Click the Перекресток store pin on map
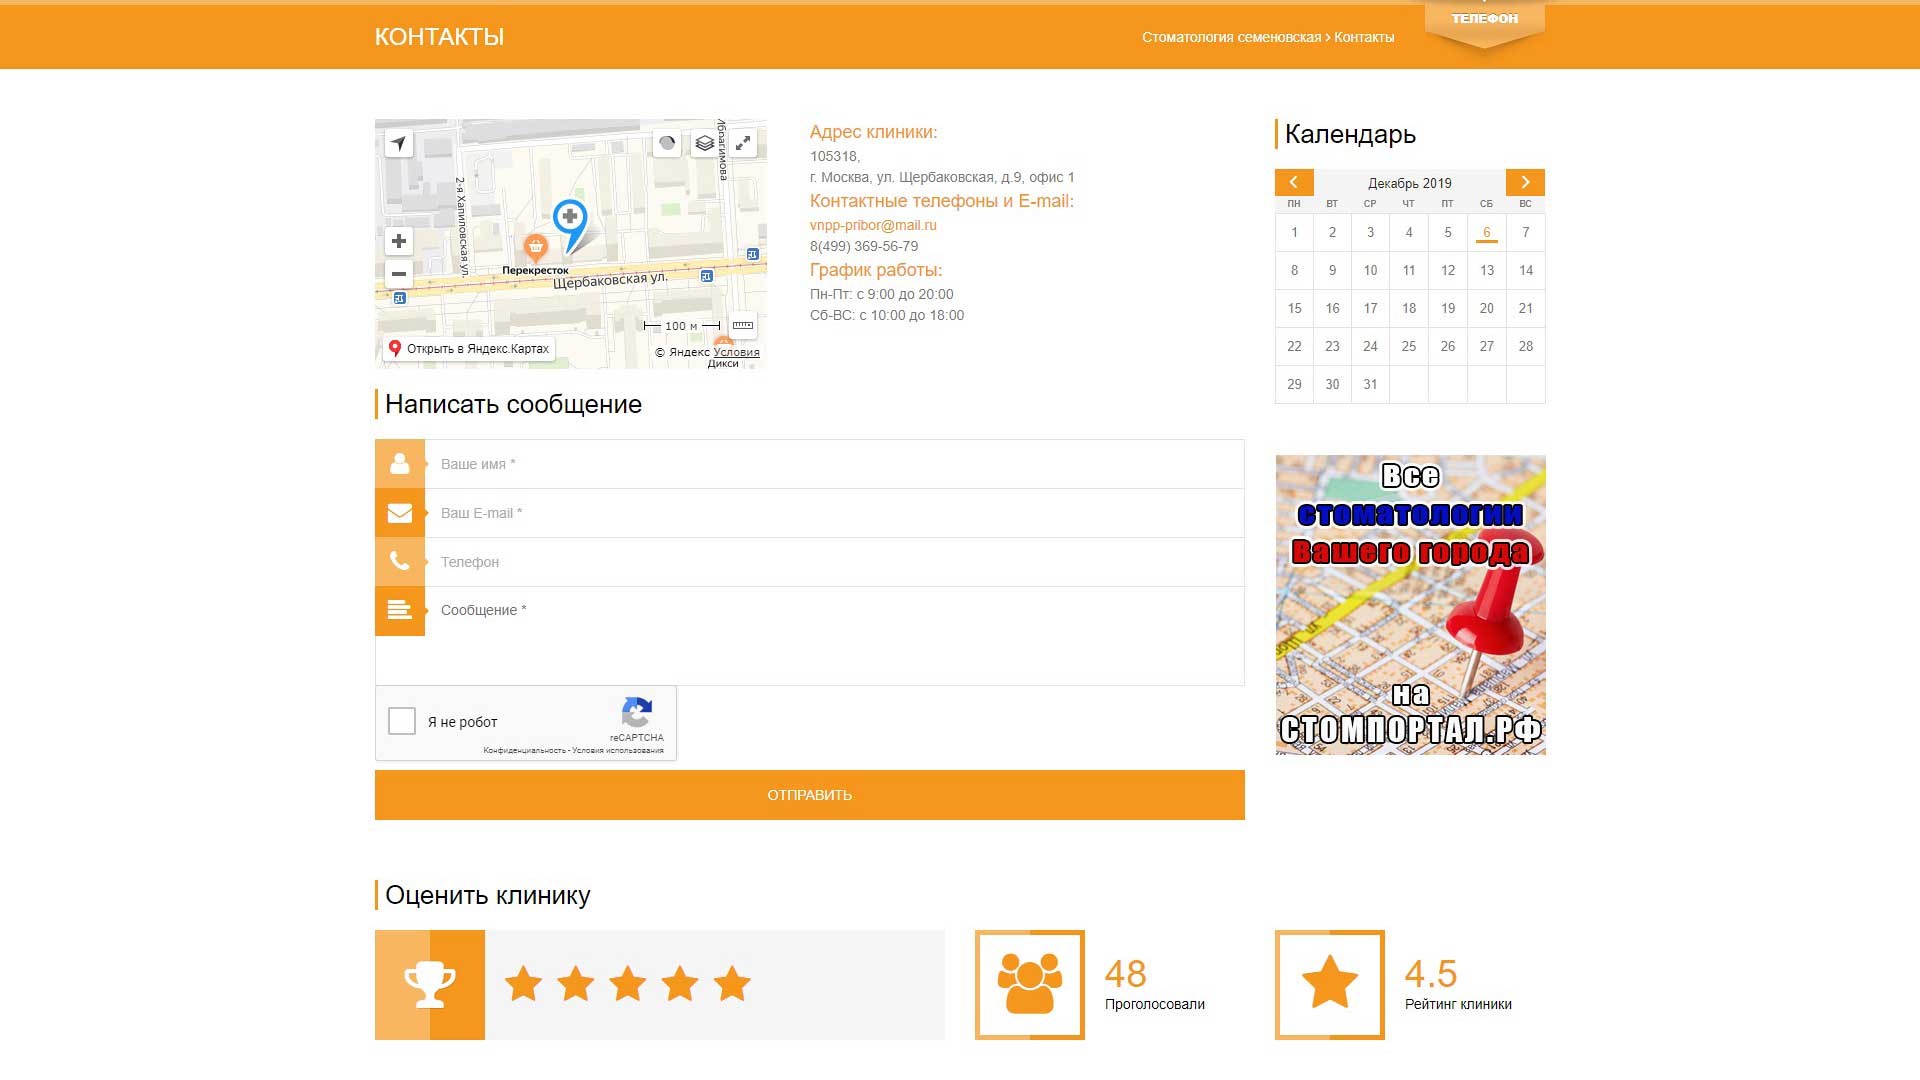 536,246
